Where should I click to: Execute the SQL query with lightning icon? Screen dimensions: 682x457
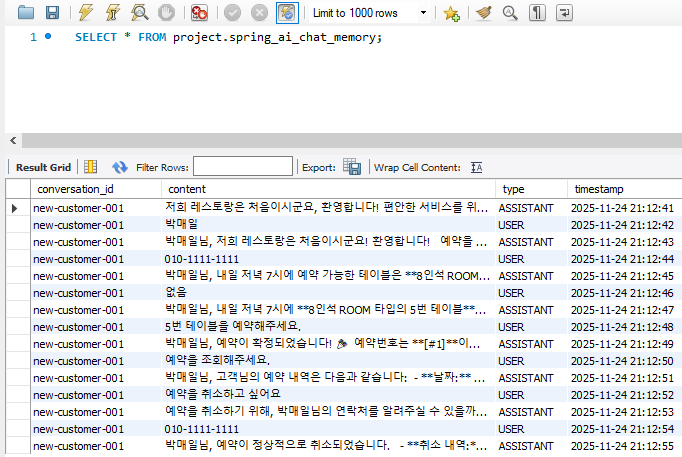click(x=86, y=13)
